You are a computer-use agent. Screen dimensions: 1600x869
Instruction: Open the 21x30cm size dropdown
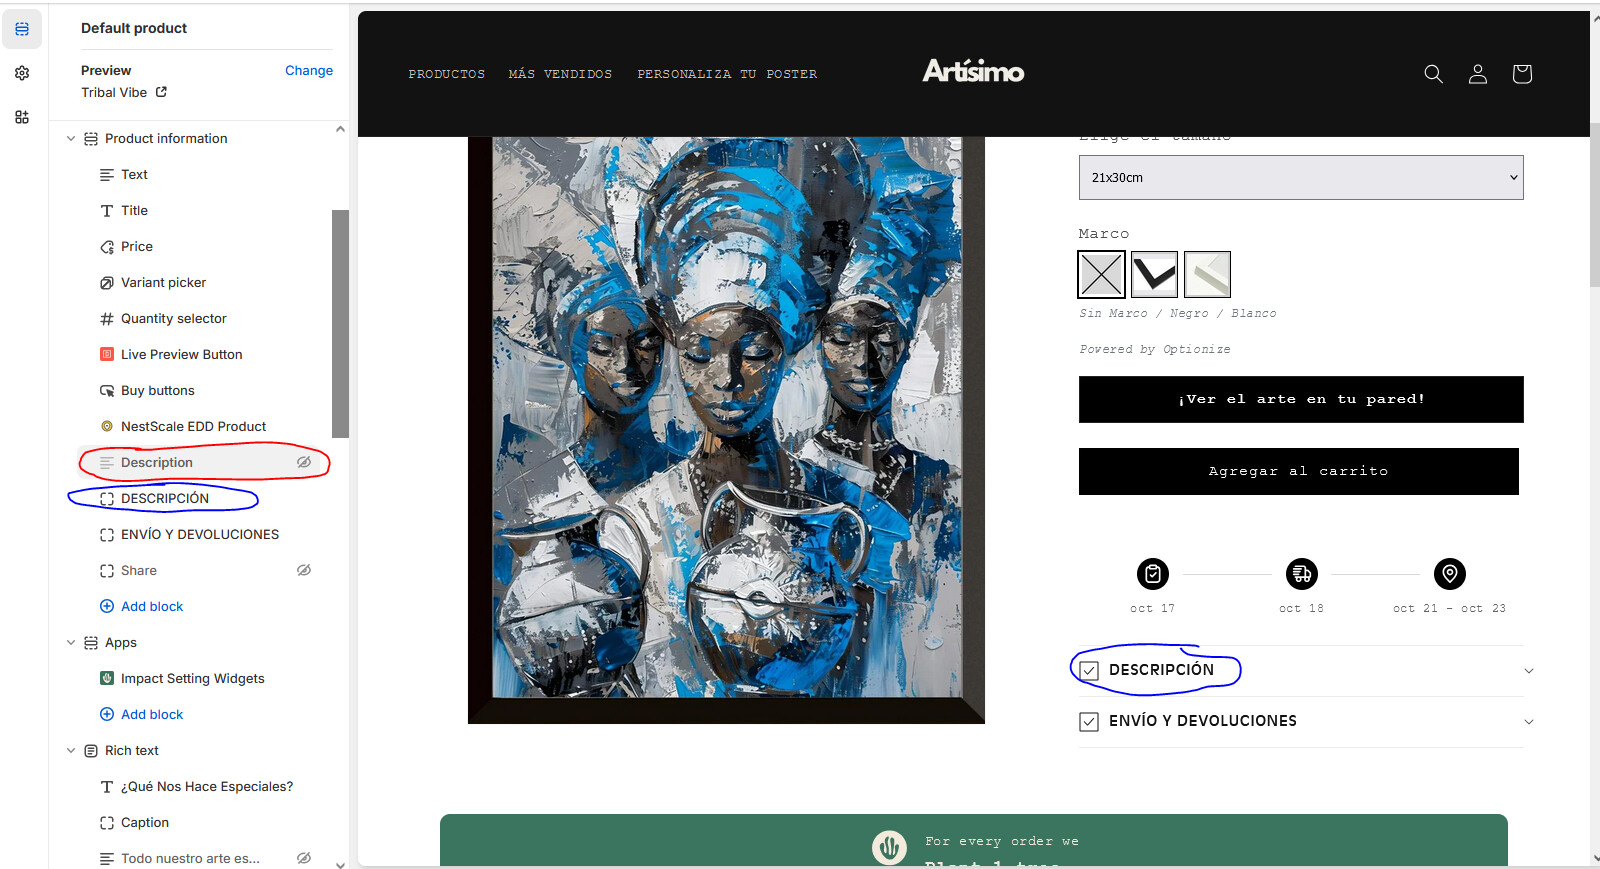(1301, 177)
